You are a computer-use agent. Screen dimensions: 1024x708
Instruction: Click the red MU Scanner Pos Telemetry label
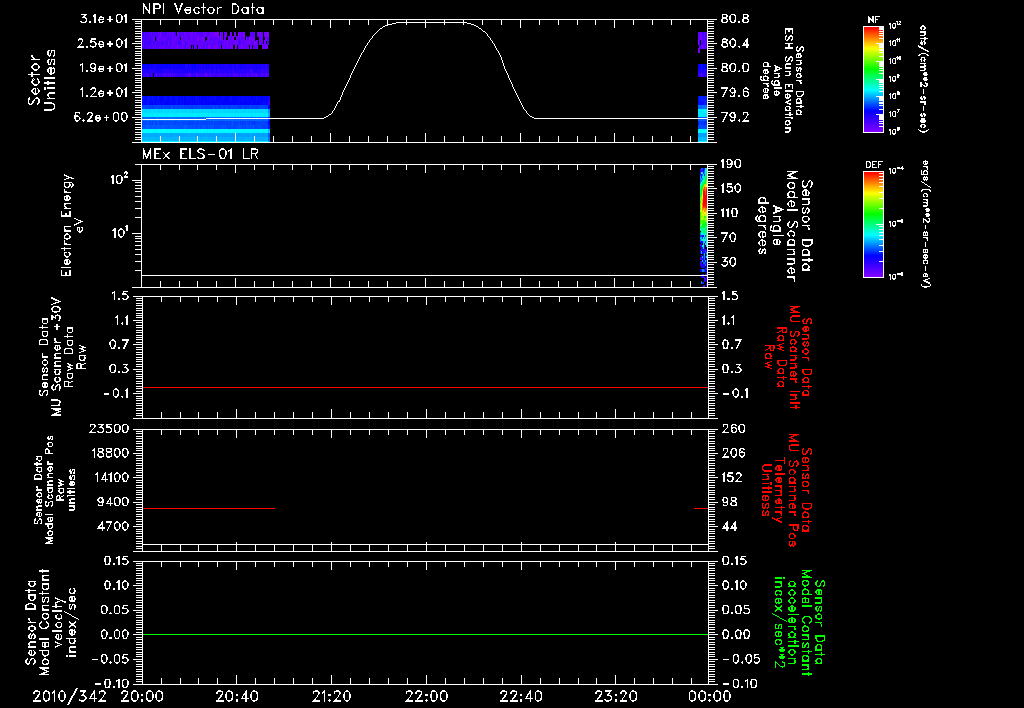pos(787,490)
